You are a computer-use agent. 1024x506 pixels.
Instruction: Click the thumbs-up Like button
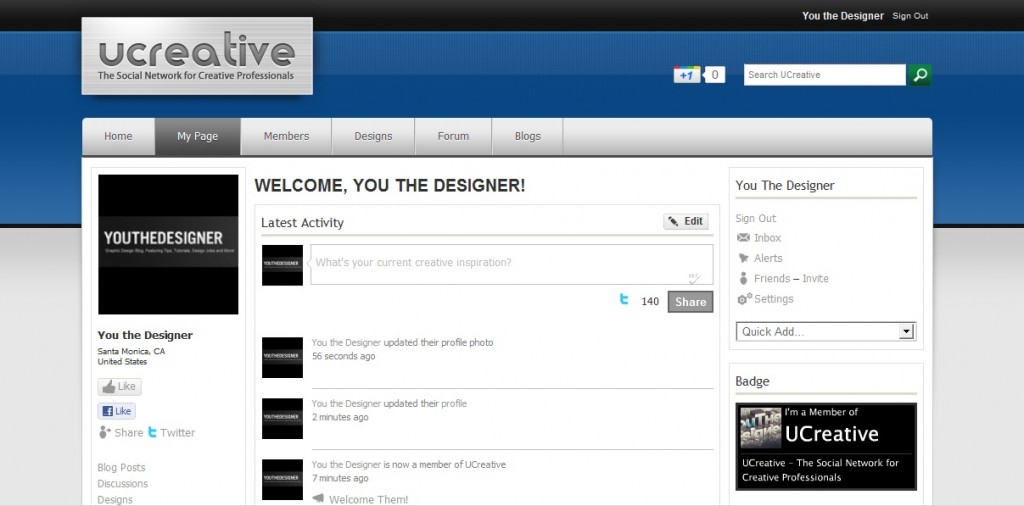point(120,387)
